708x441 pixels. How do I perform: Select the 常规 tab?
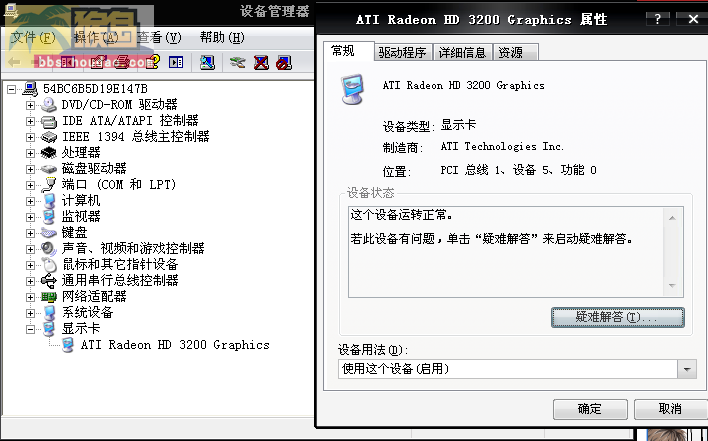[349, 51]
